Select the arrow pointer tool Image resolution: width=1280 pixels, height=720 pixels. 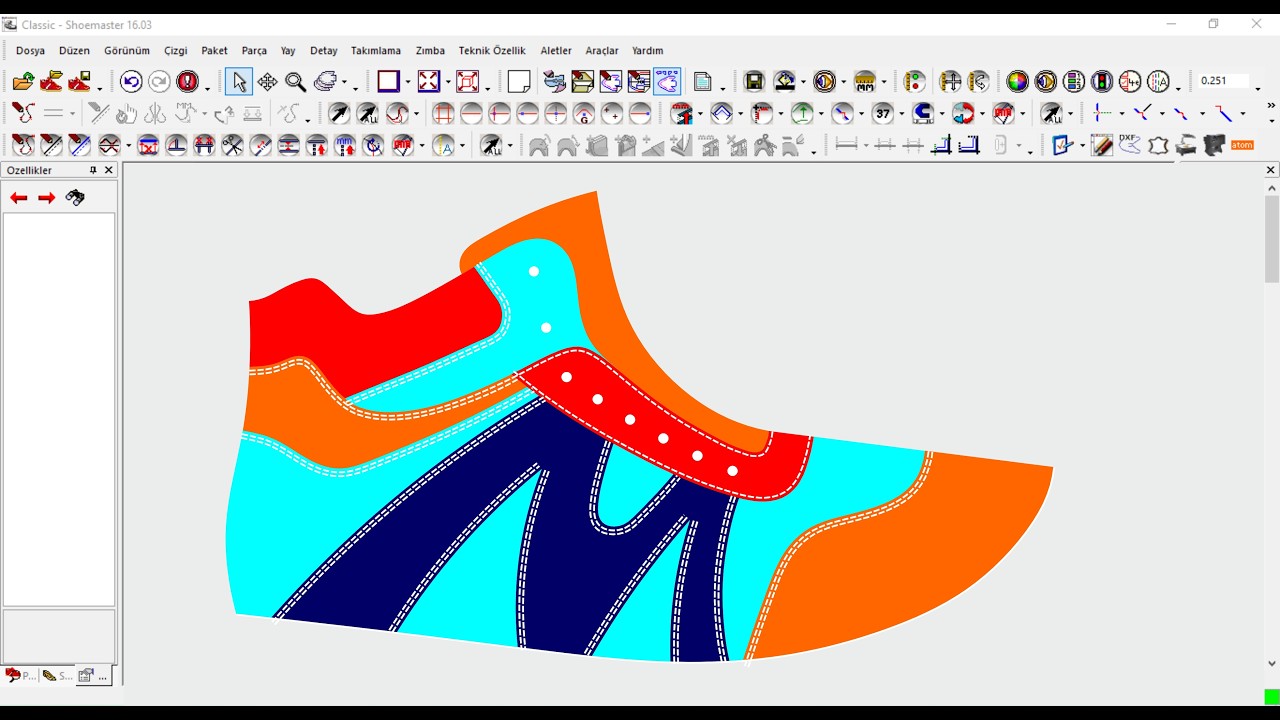[238, 82]
